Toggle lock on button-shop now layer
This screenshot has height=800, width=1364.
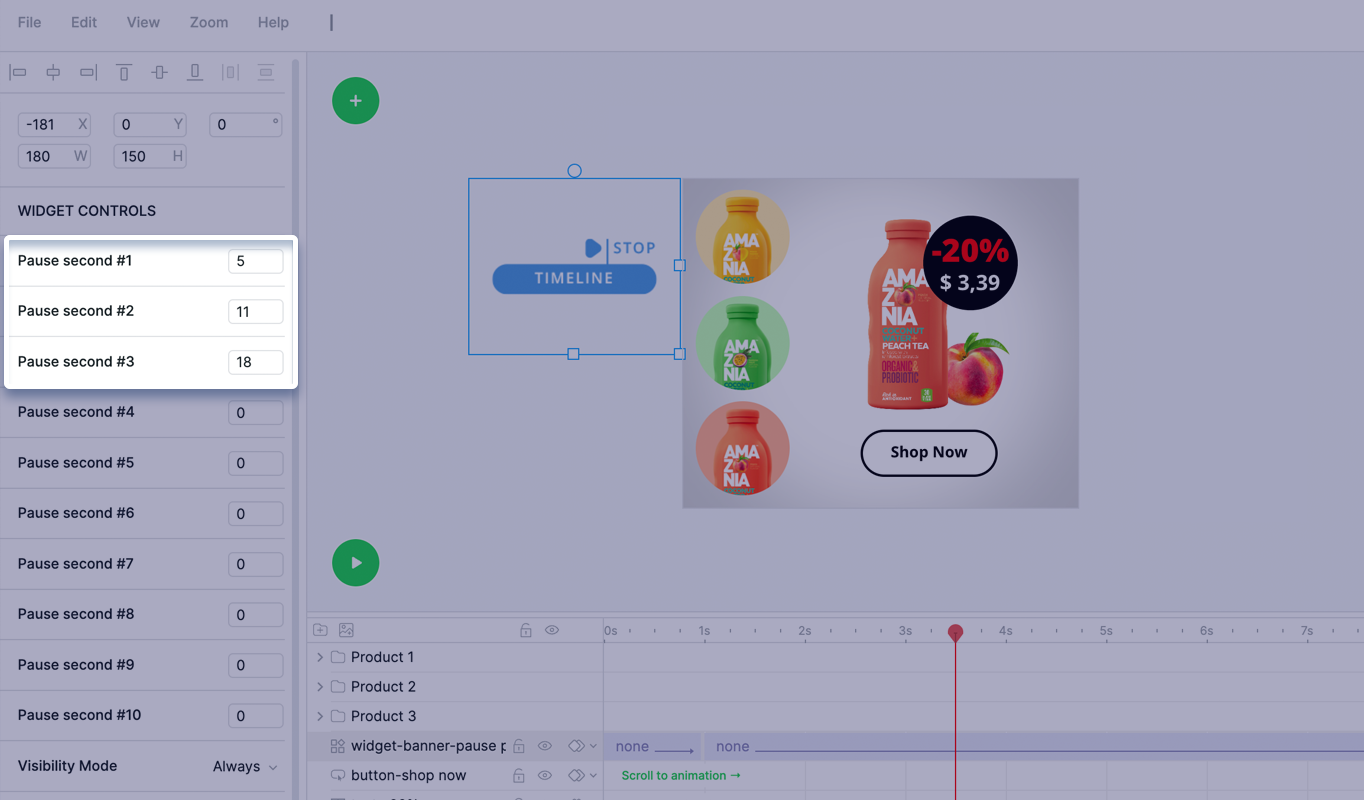pyautogui.click(x=519, y=775)
